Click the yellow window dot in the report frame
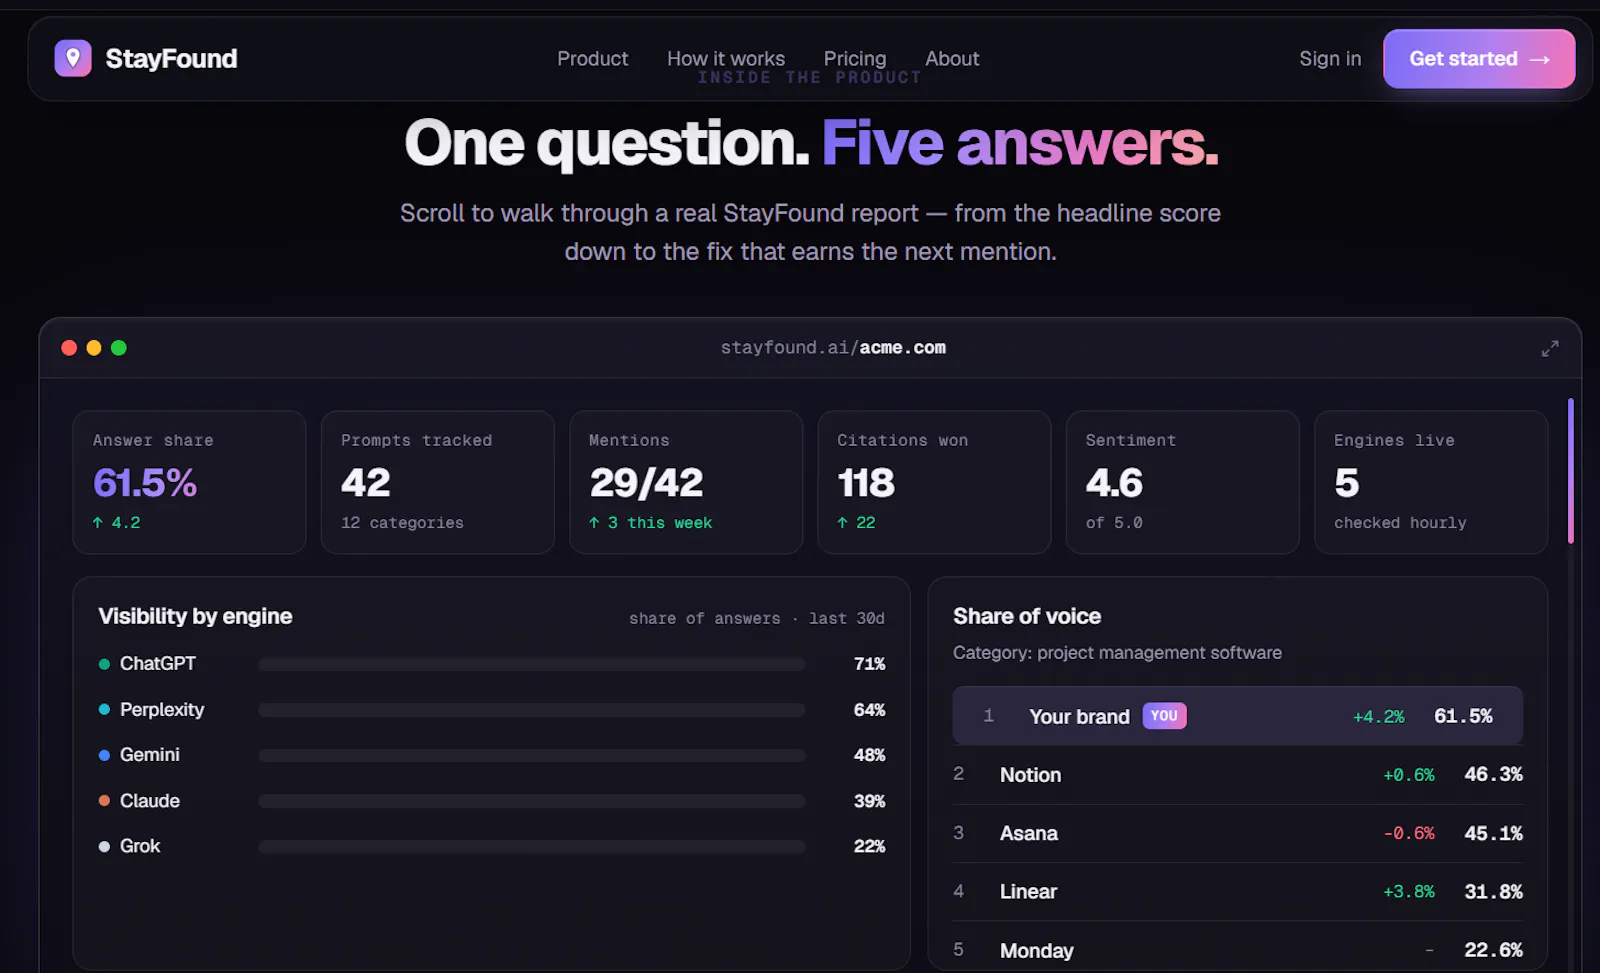Viewport: 1600px width, 973px height. 94,348
